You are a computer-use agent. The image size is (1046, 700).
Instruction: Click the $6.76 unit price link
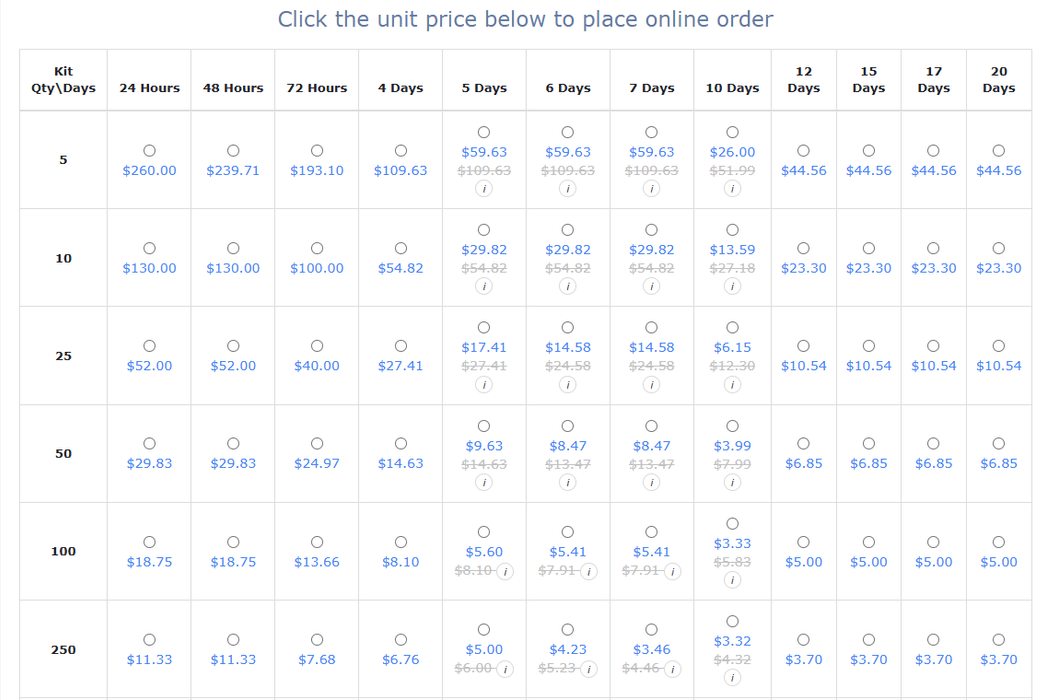(x=400, y=659)
